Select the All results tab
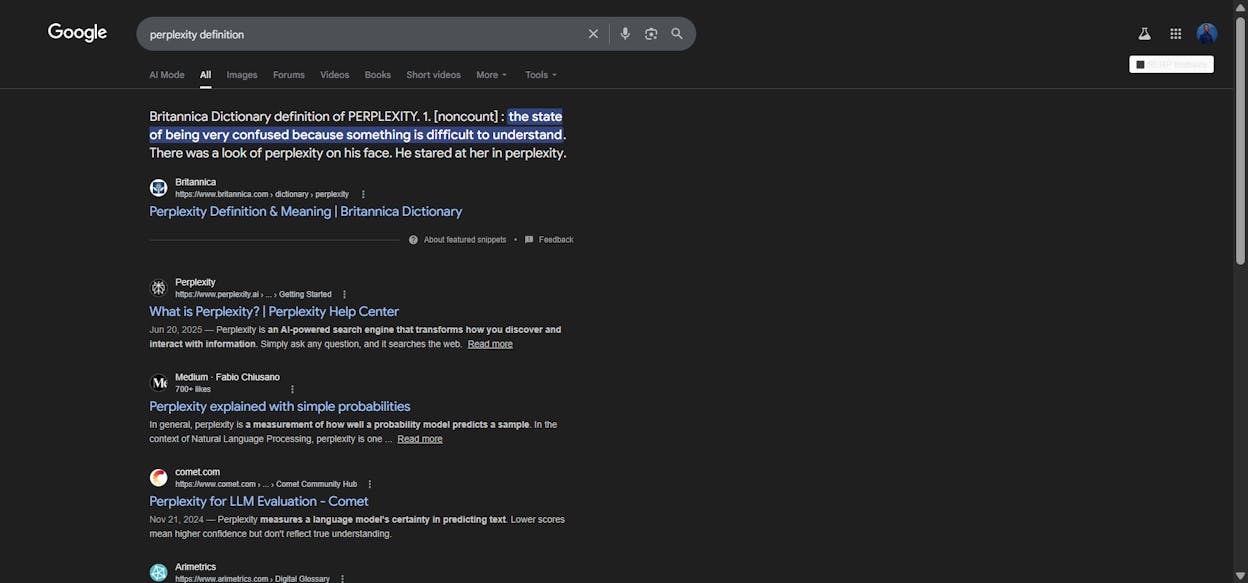1248x583 pixels. tap(205, 75)
